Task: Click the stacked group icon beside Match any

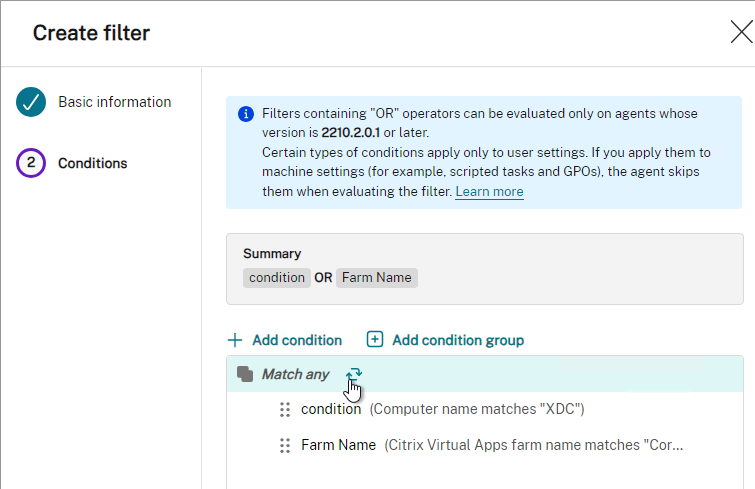Action: click(245, 374)
